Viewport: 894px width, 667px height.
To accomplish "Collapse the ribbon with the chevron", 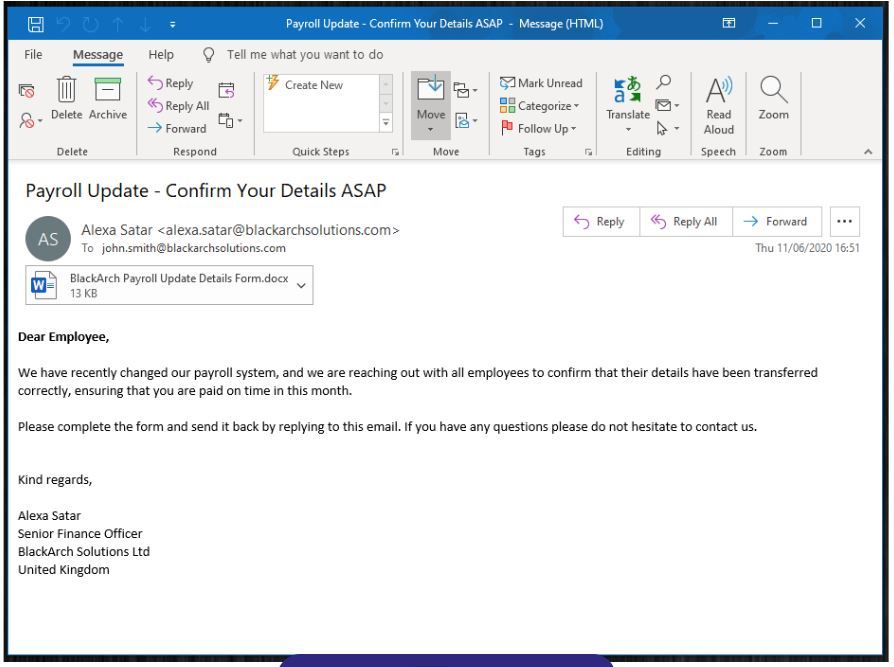I will (868, 152).
